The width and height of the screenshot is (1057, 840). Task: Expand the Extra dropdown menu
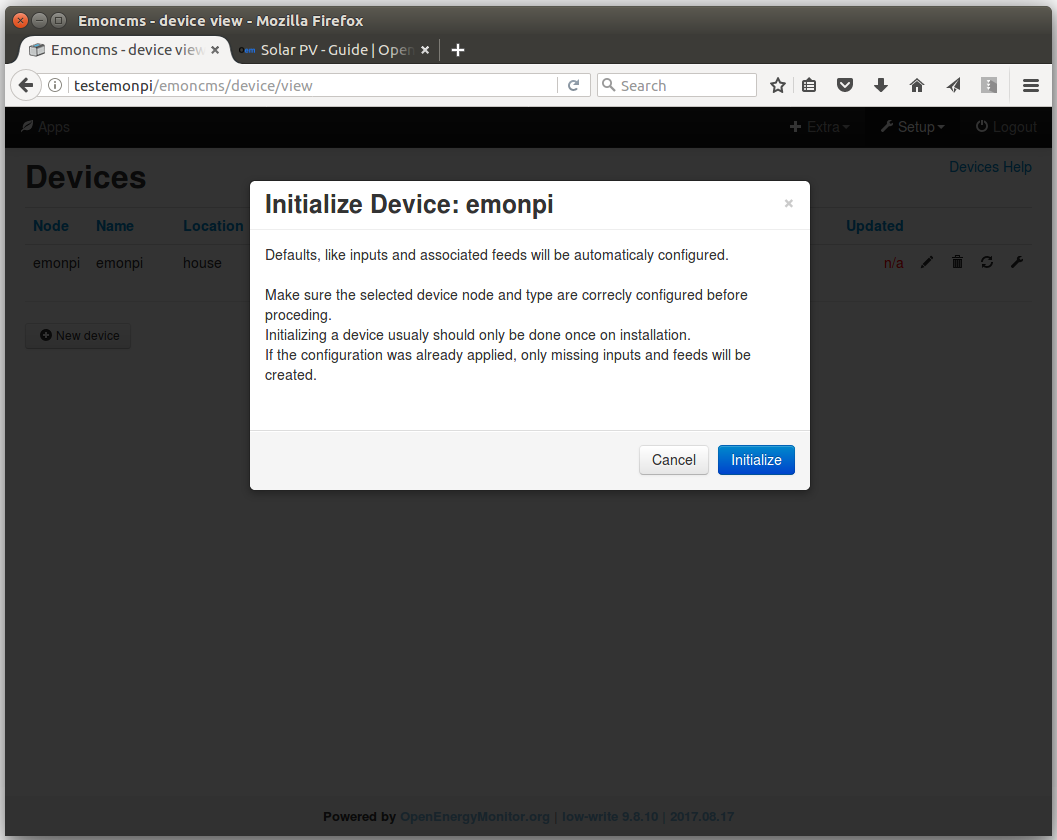[820, 127]
